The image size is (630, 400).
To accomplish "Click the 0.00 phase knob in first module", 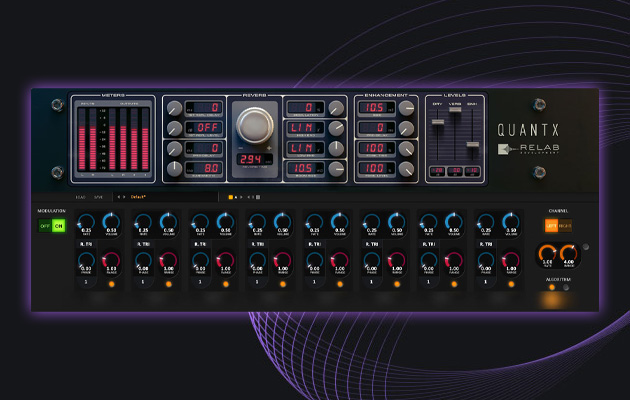I will point(86,262).
